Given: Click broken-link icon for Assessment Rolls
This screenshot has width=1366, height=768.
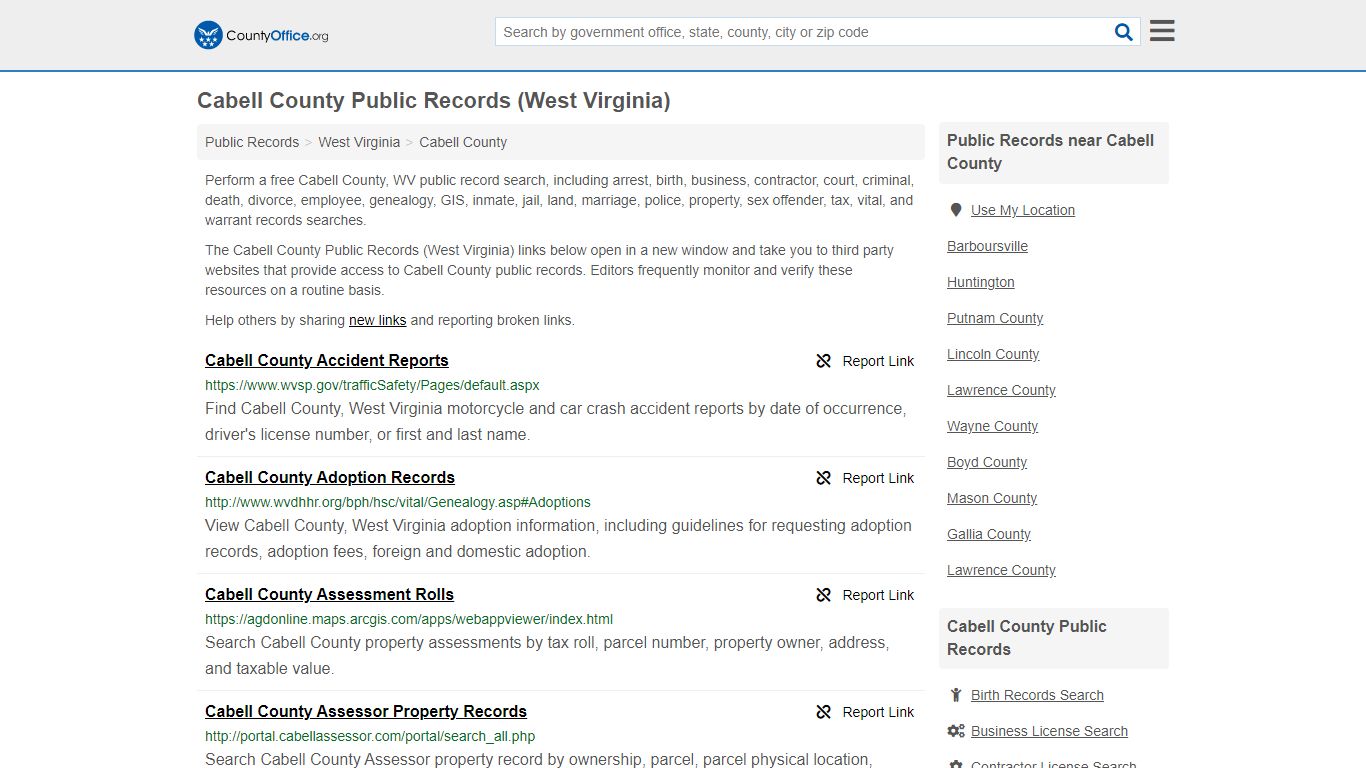Looking at the screenshot, I should tap(824, 595).
